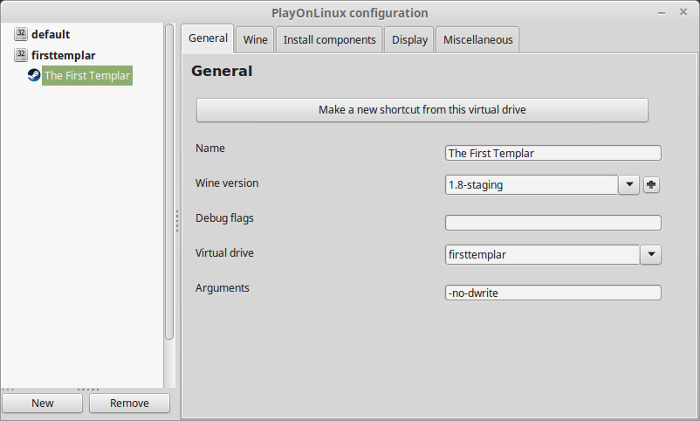Click the Wine version label
The height and width of the screenshot is (421, 700).
(227, 183)
